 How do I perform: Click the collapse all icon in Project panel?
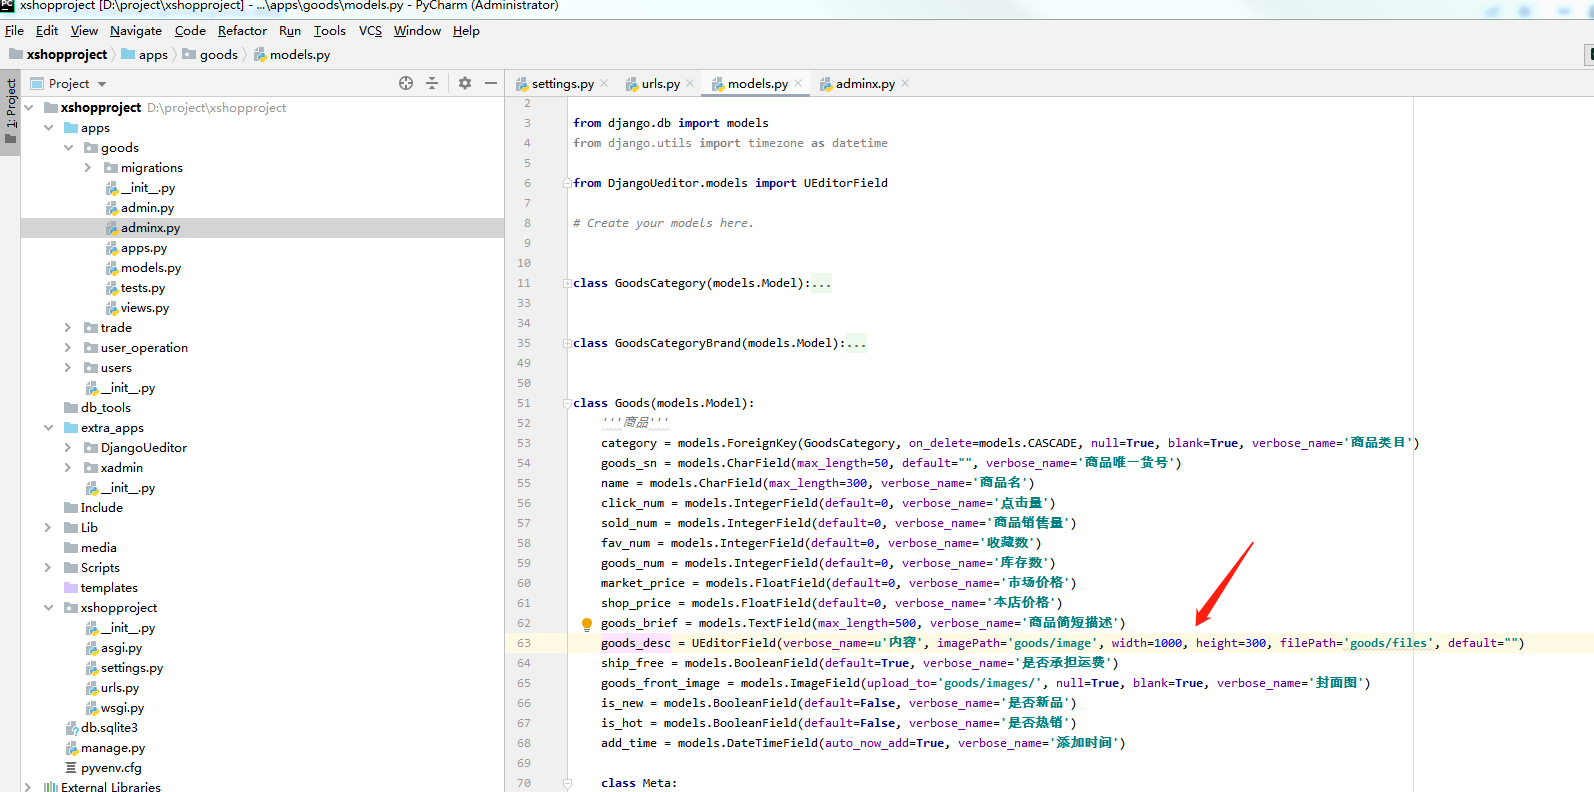tap(432, 83)
